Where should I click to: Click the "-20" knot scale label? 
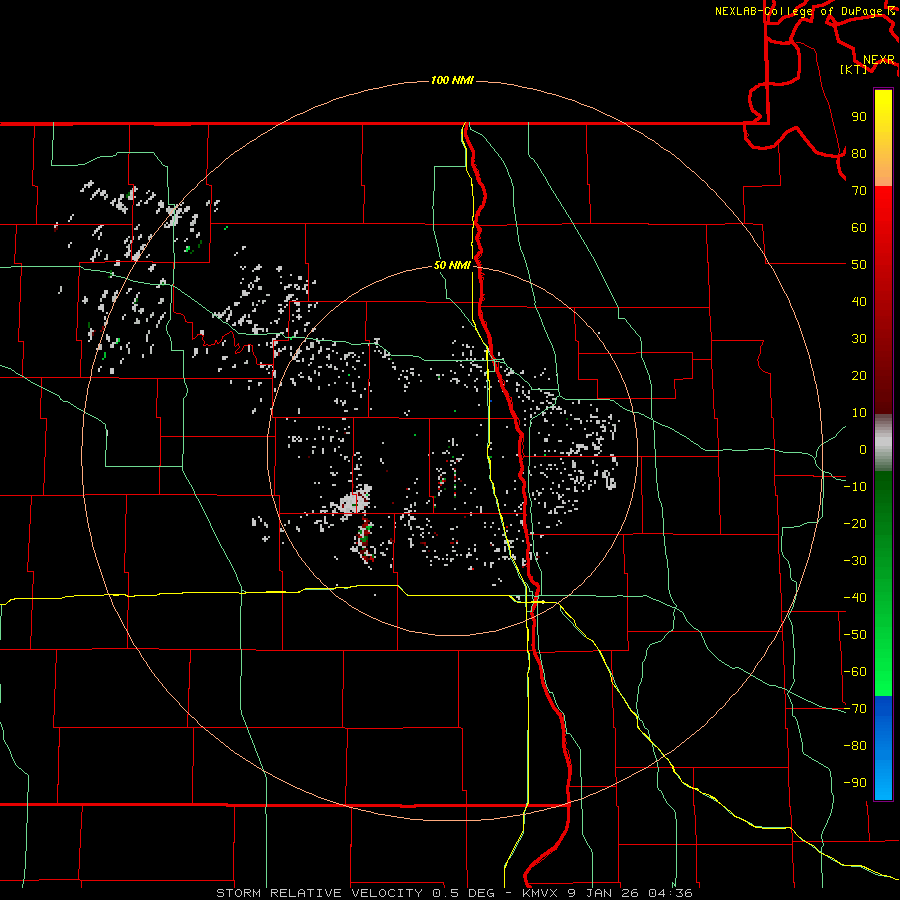click(855, 523)
